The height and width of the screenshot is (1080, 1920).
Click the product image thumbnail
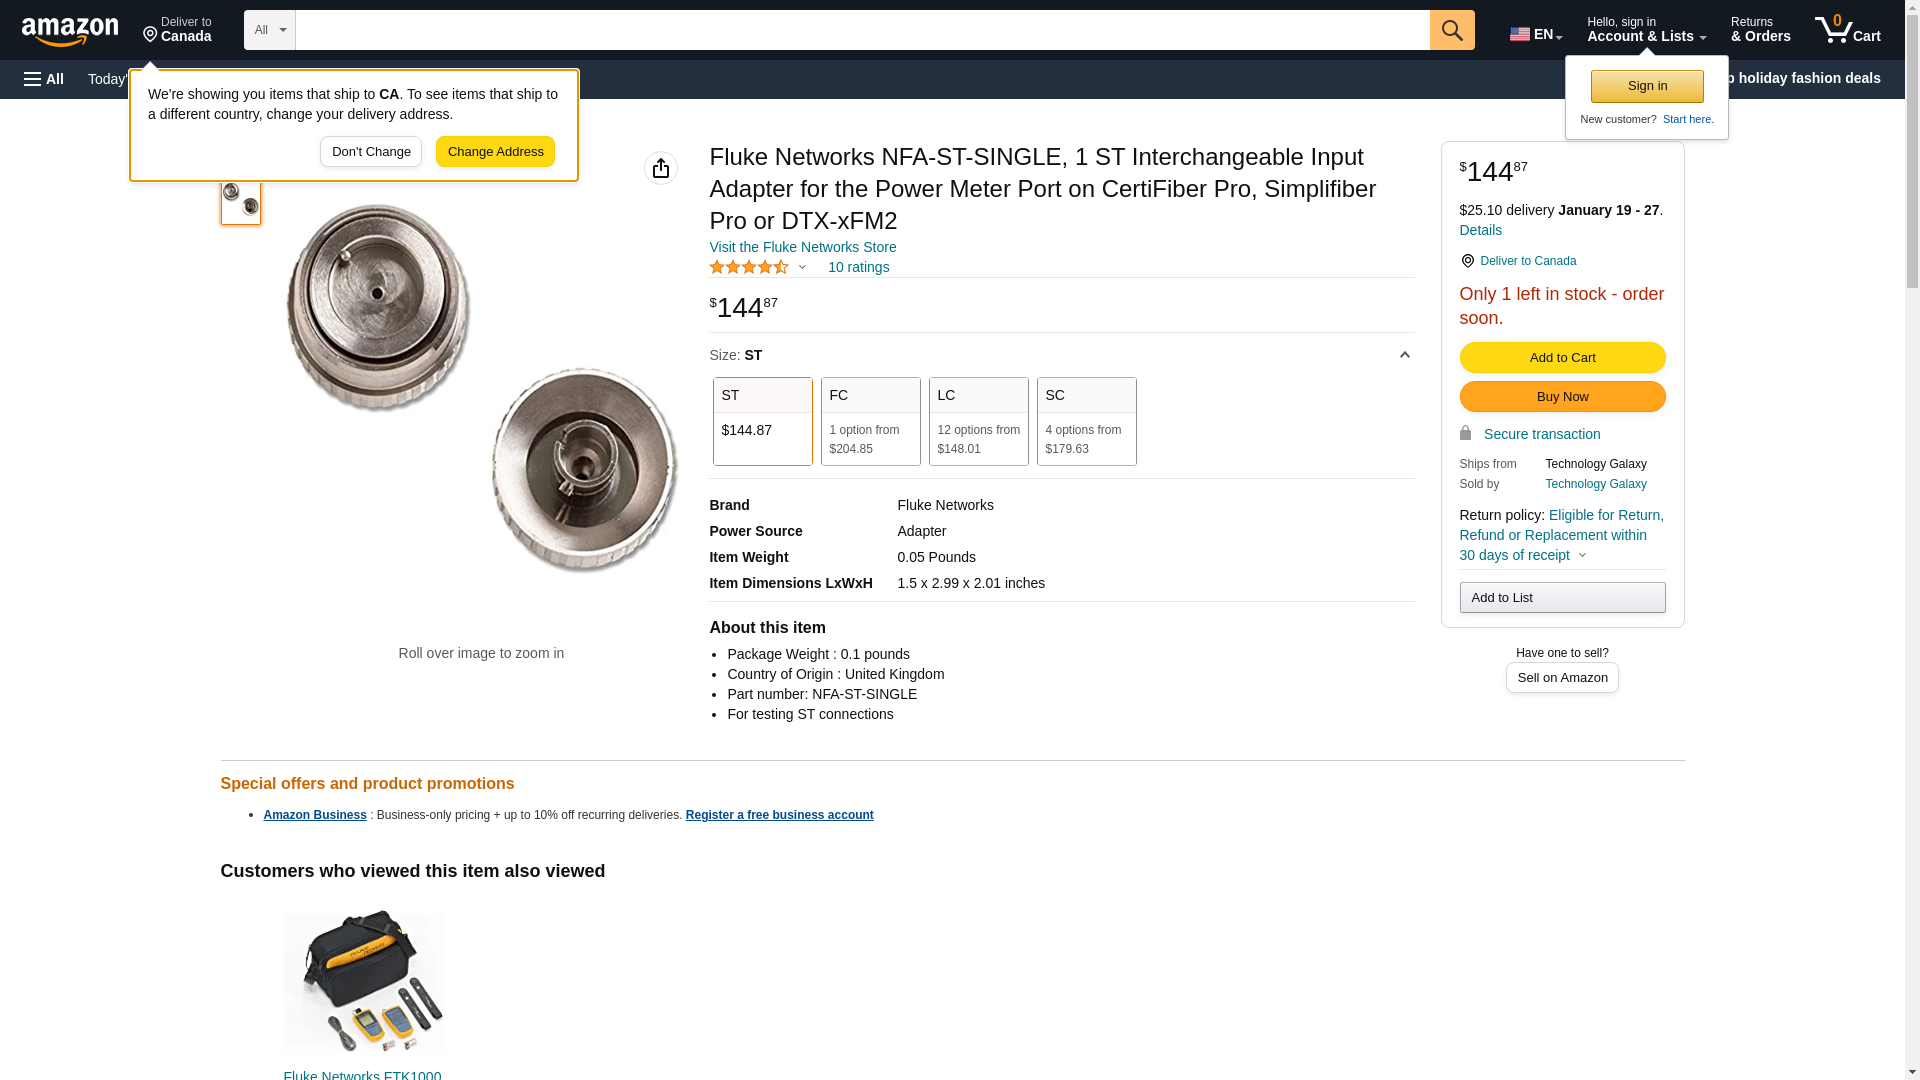tap(241, 201)
